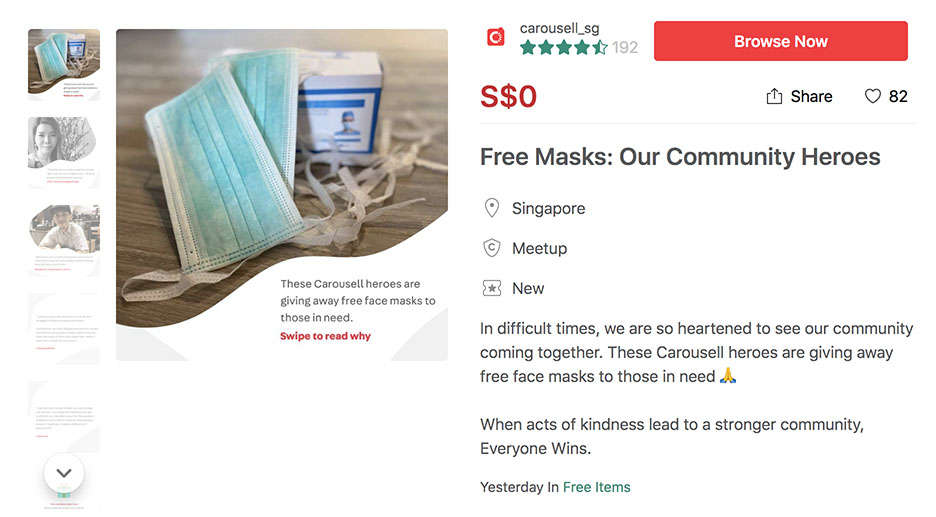The image size is (936, 517).
Task: Like the listing with the heart icon
Action: [x=873, y=96]
